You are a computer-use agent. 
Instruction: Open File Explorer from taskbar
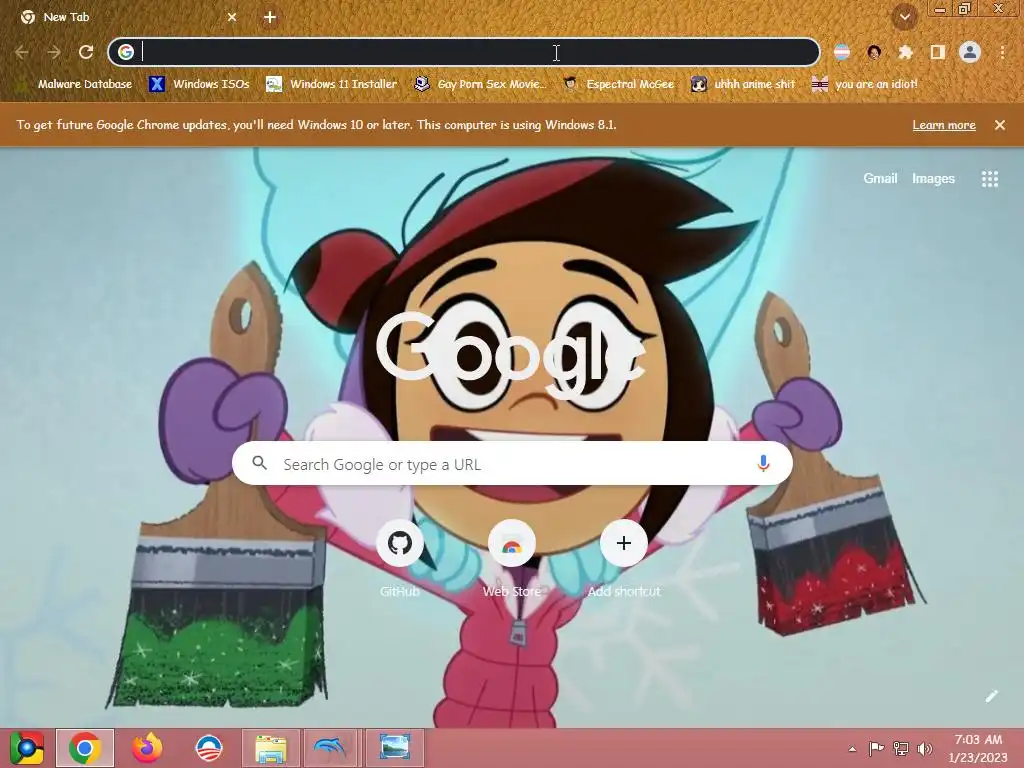point(270,748)
